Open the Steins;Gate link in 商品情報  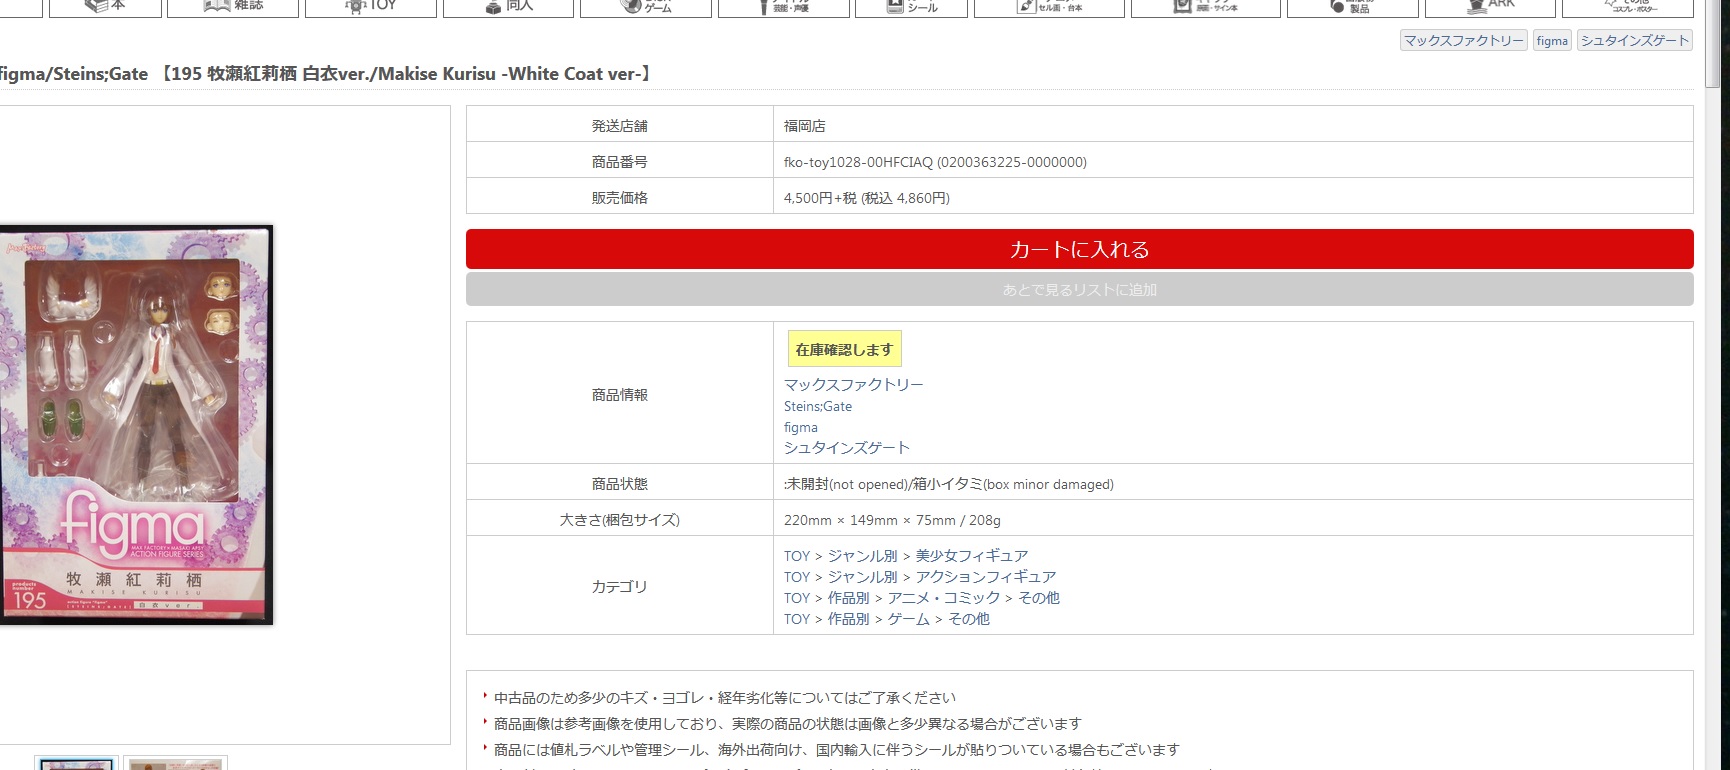[818, 406]
